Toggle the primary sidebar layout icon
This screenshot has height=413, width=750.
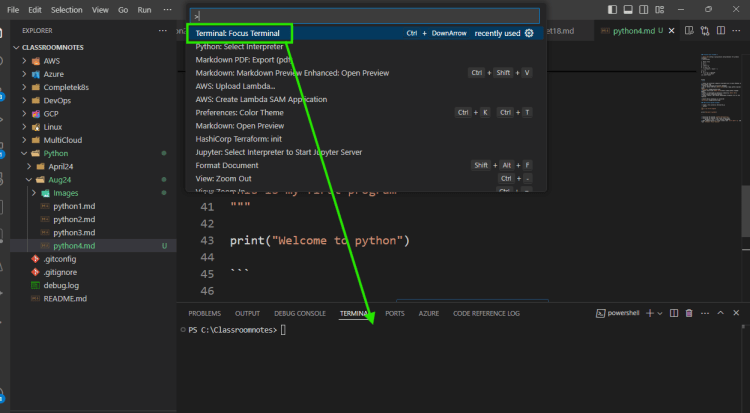(612, 10)
